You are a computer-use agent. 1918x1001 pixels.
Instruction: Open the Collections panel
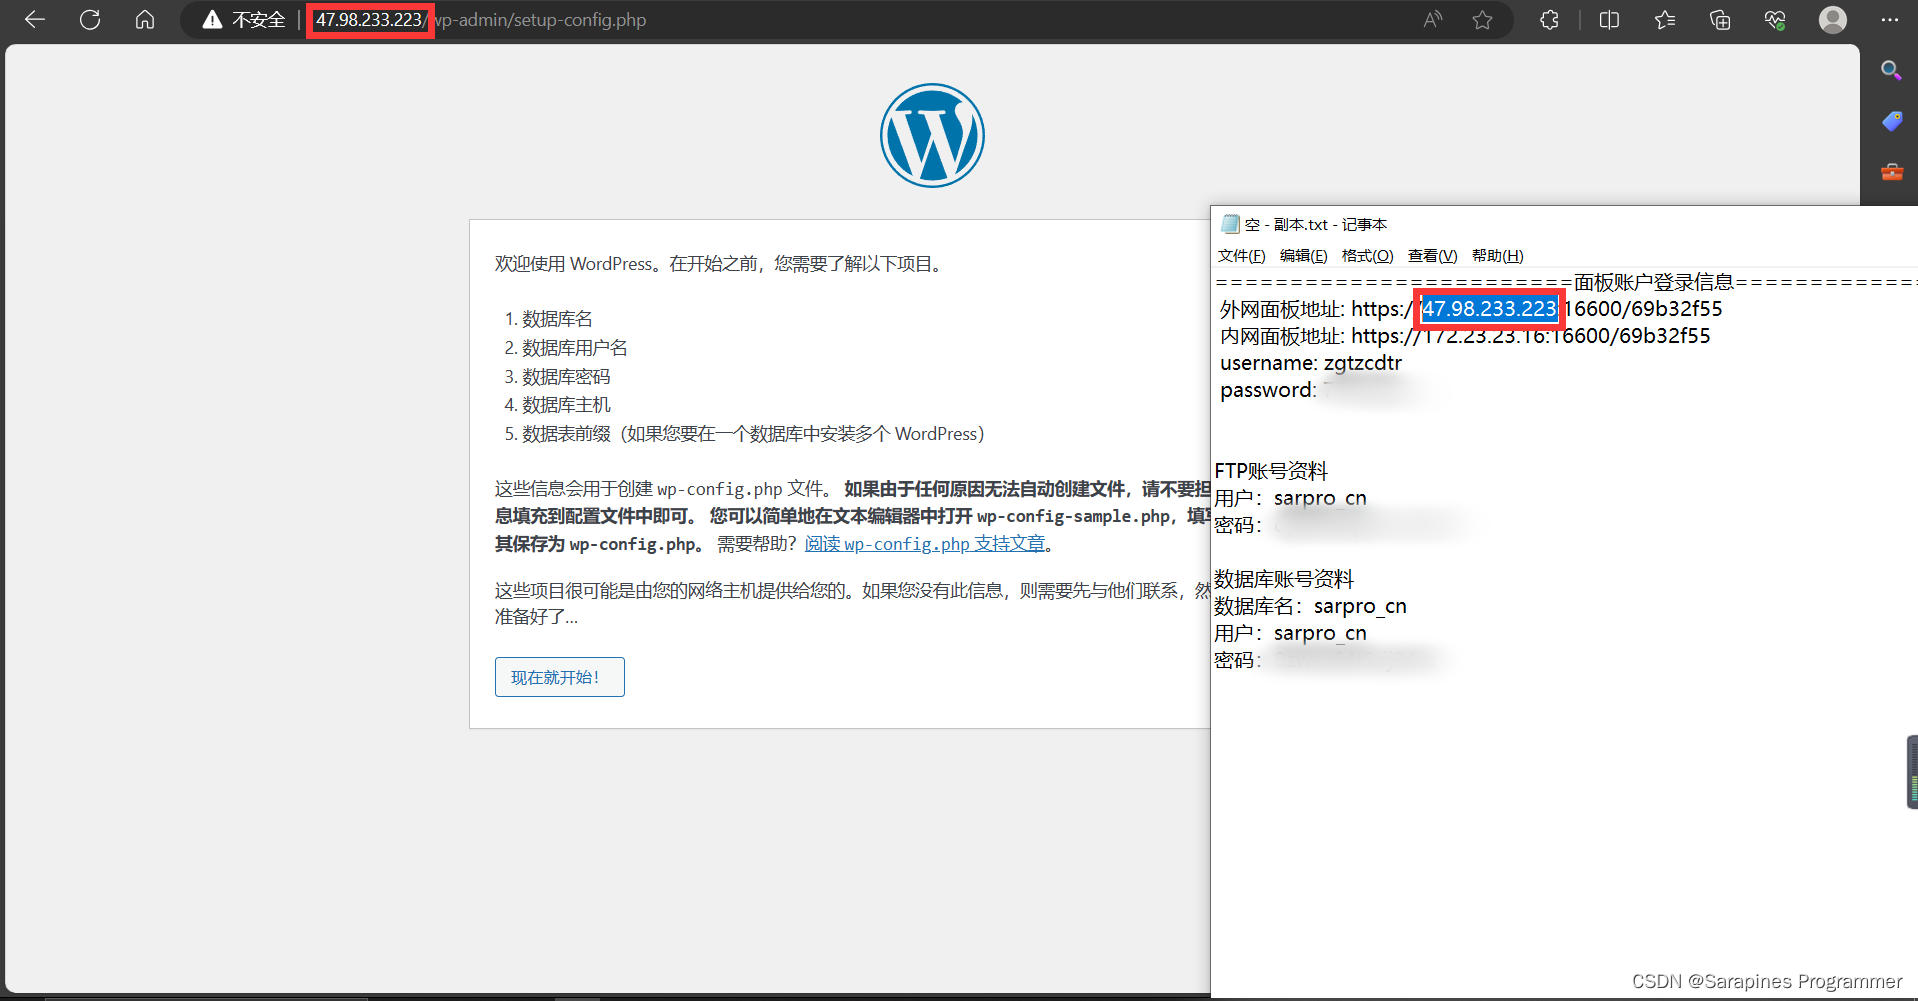click(1720, 20)
